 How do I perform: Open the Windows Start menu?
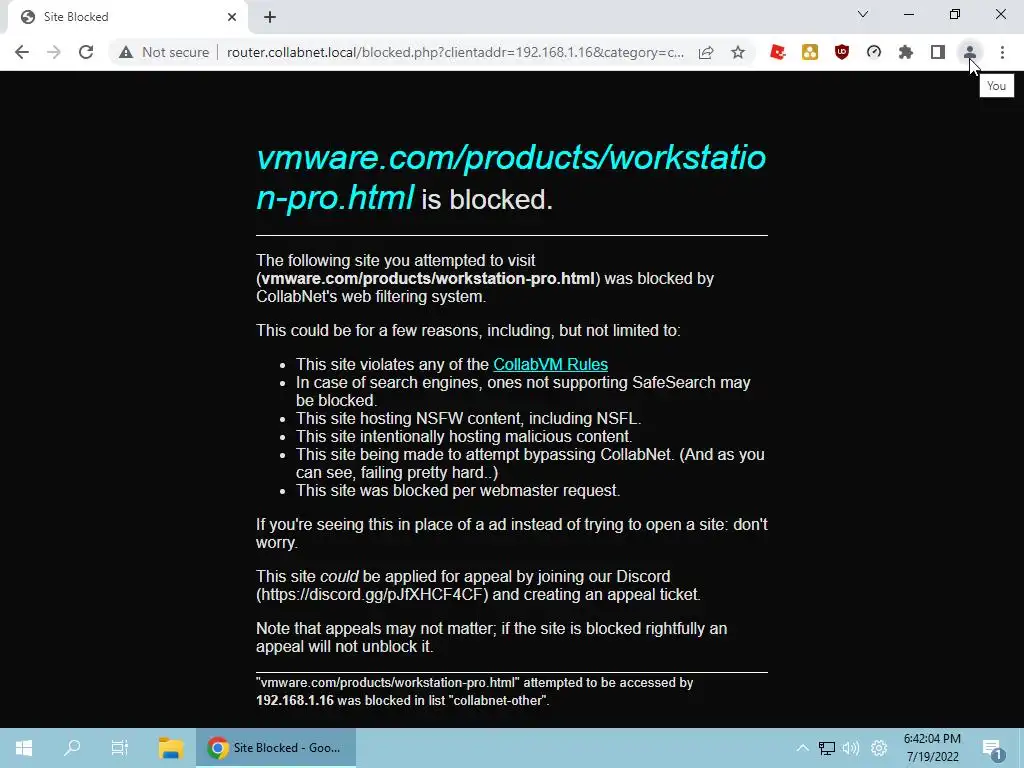24,748
